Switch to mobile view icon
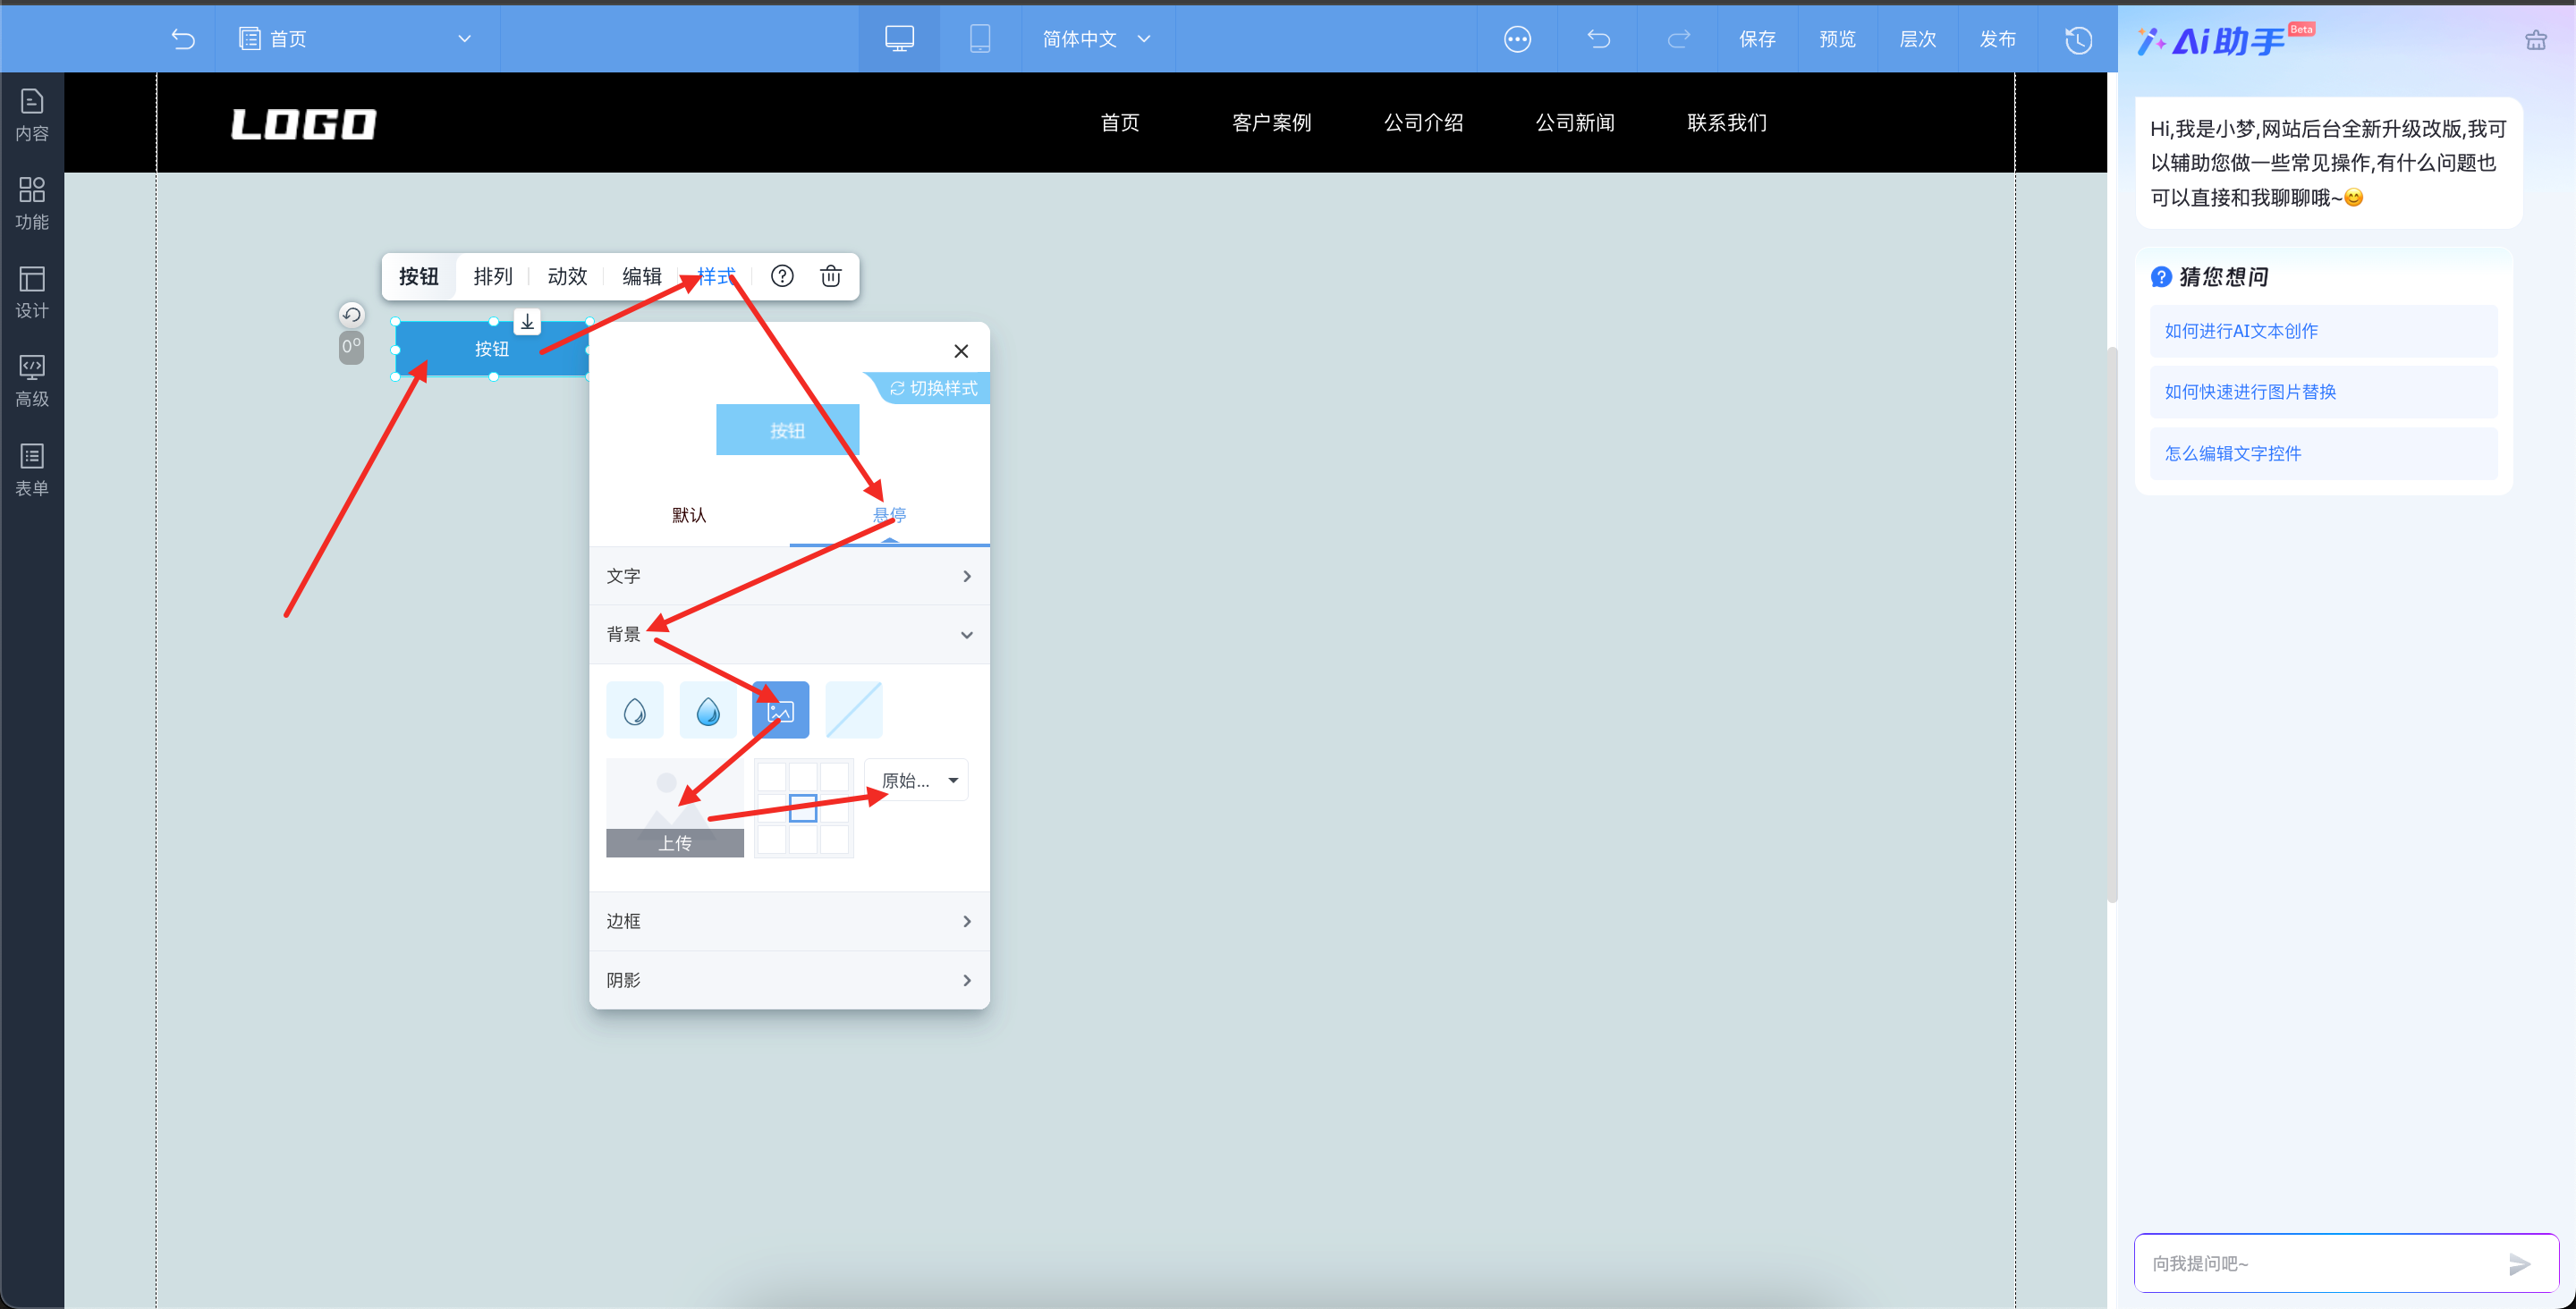2576x1309 pixels. [980, 39]
